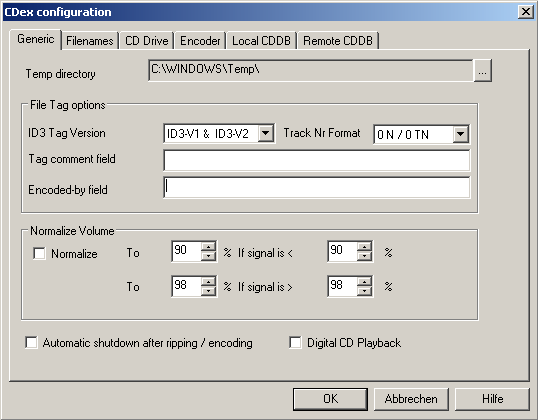Decrease 'If signal is >' percentage value
Image resolution: width=538 pixels, height=420 pixels.
coord(364,291)
